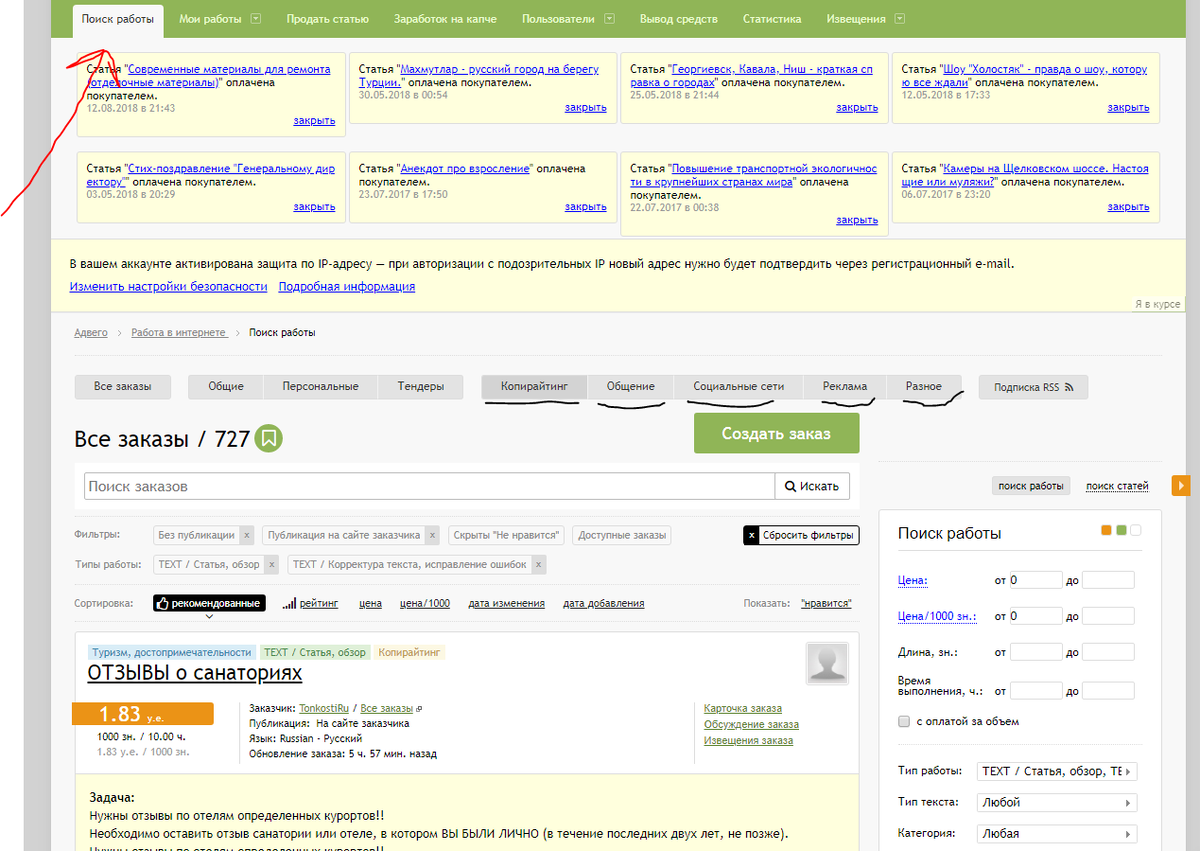Viewport: 1200px width, 851px height.
Task: Open the Статистика menu item
Action: 772,19
